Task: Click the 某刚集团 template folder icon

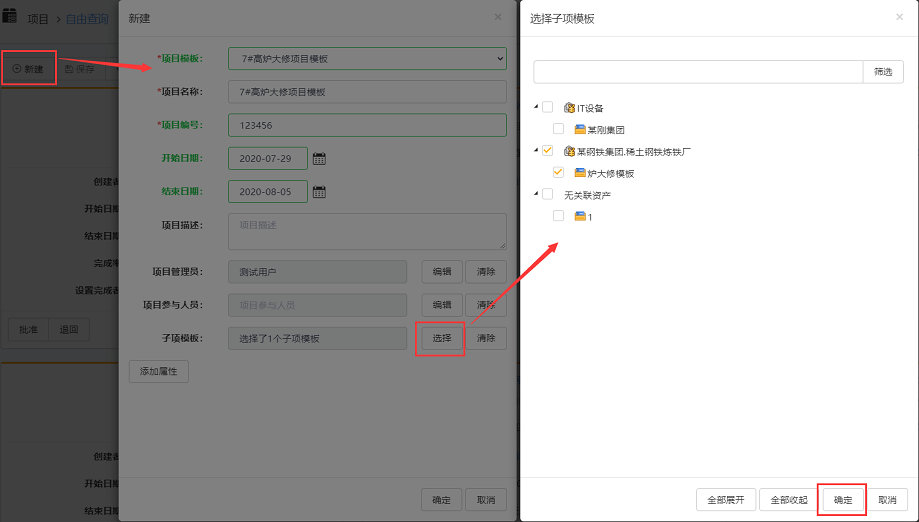Action: (580, 129)
